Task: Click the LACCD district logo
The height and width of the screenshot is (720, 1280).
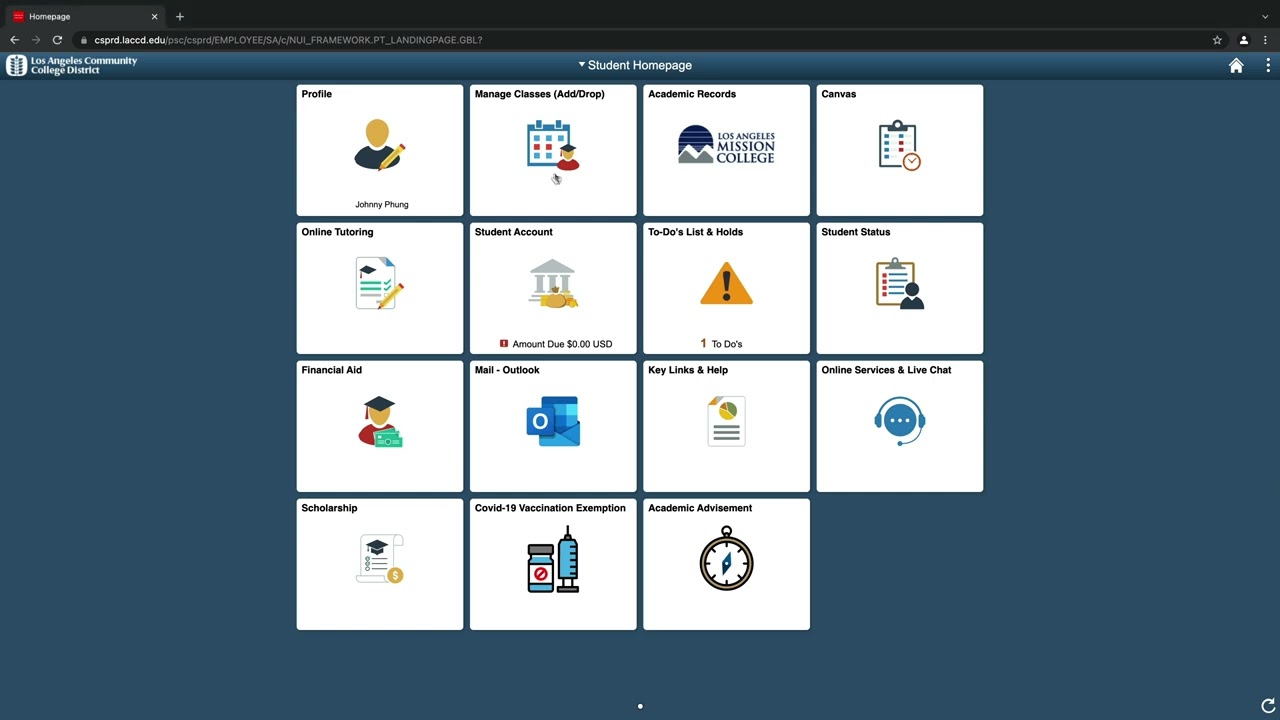Action: [x=72, y=65]
